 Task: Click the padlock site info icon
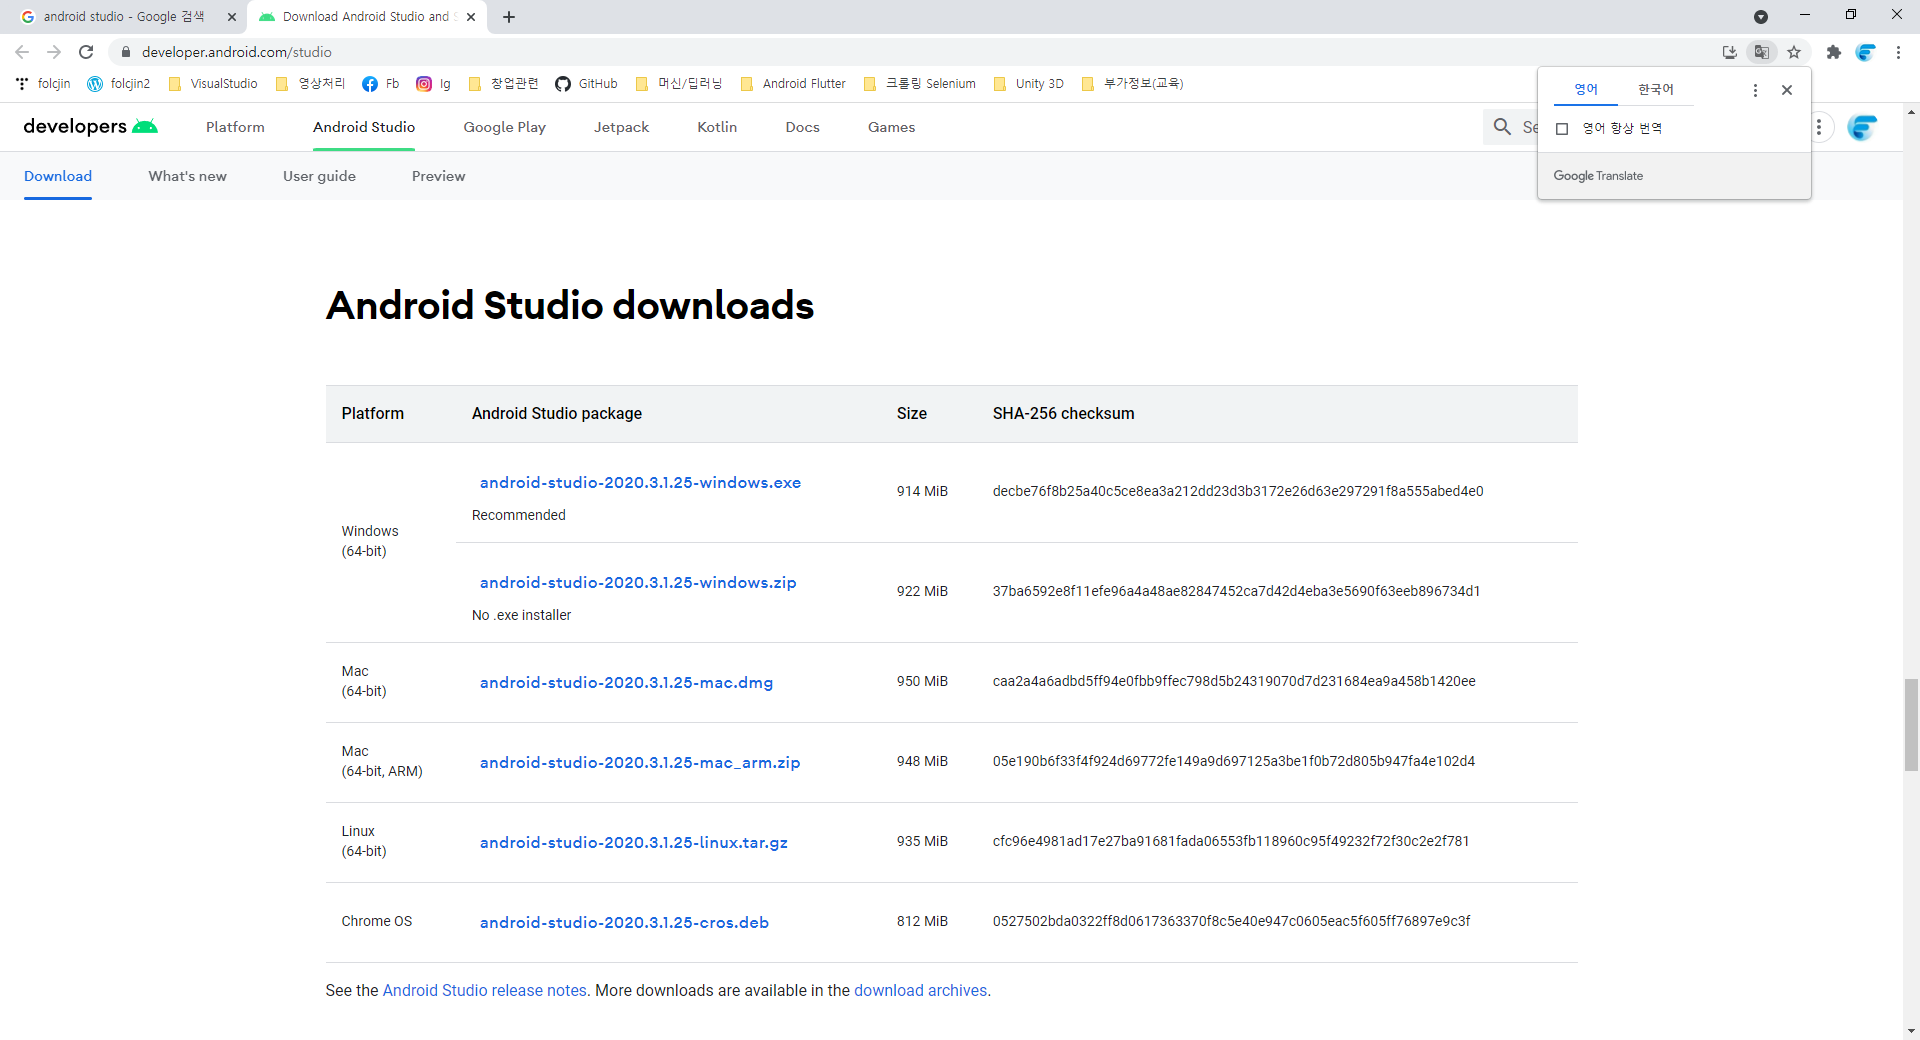point(126,52)
